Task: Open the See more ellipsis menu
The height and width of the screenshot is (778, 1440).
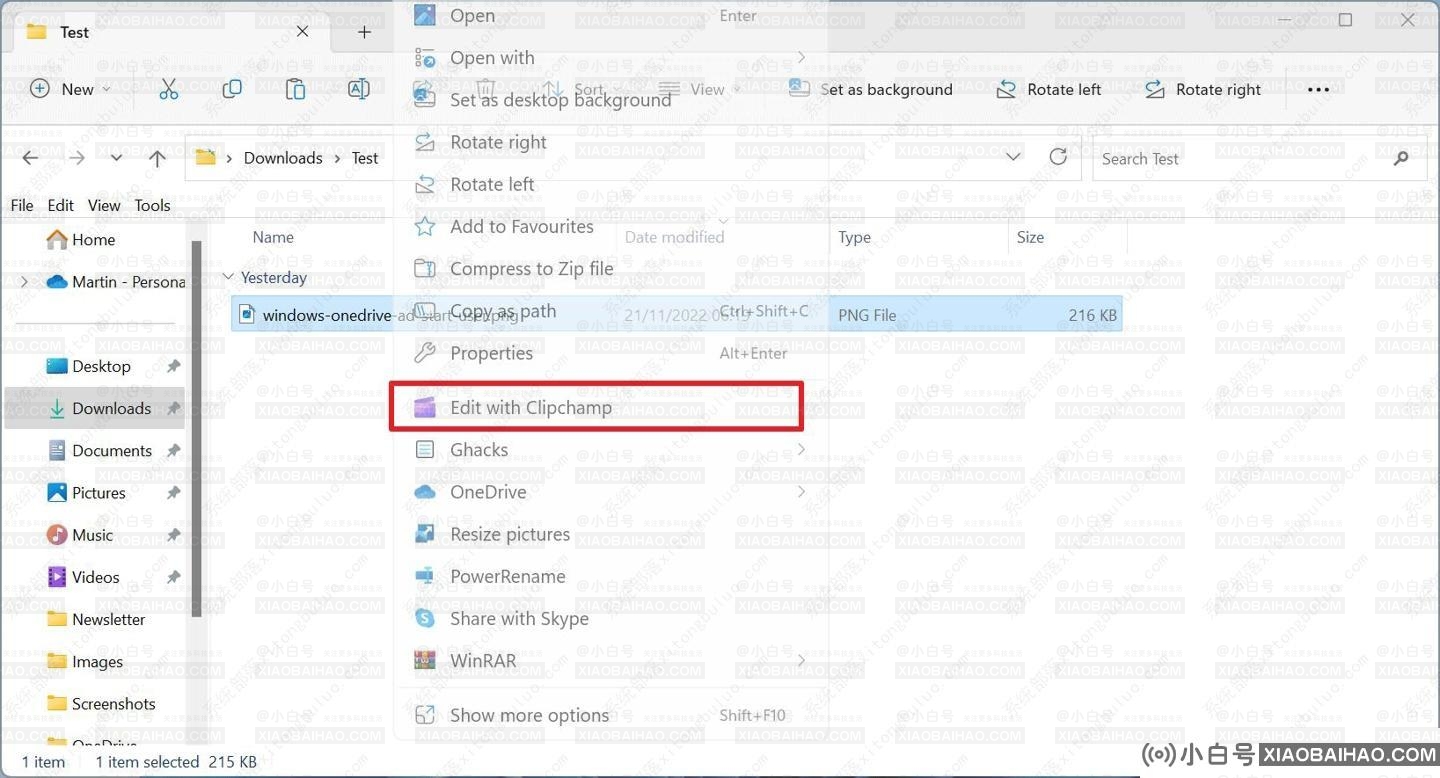Action: (1318, 89)
